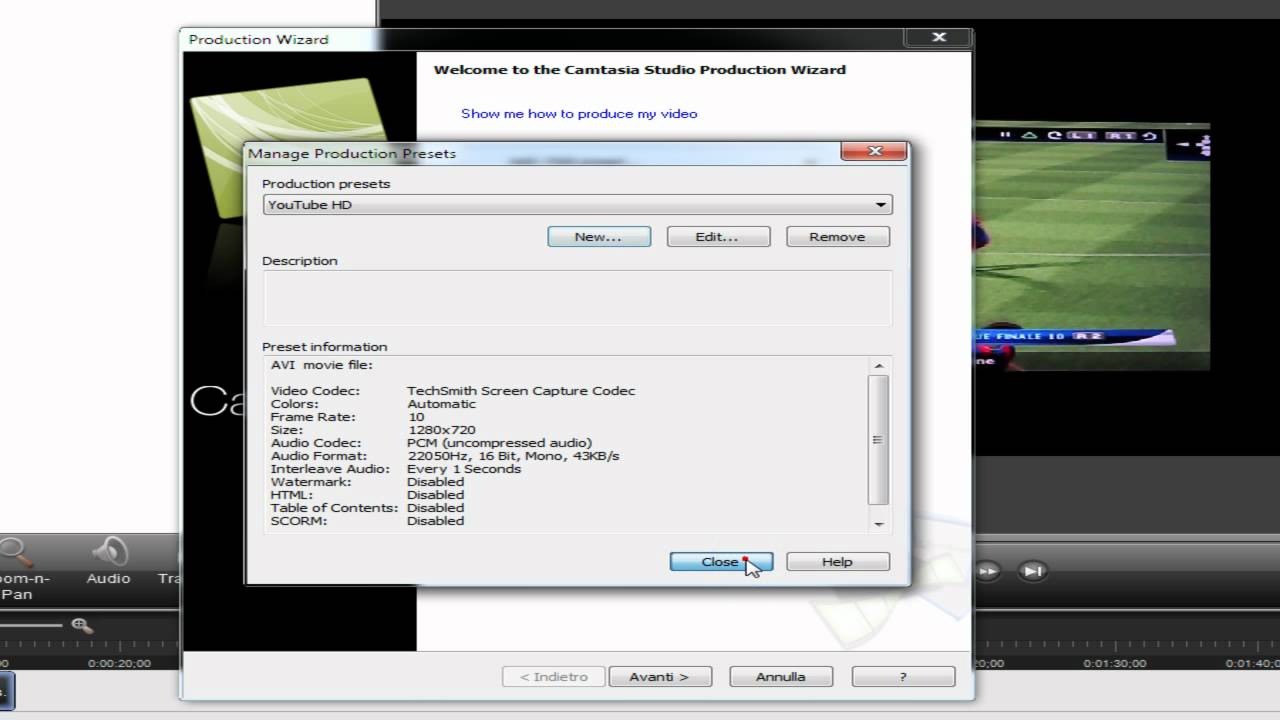Close the Manage Production Presets dialog

coord(720,562)
